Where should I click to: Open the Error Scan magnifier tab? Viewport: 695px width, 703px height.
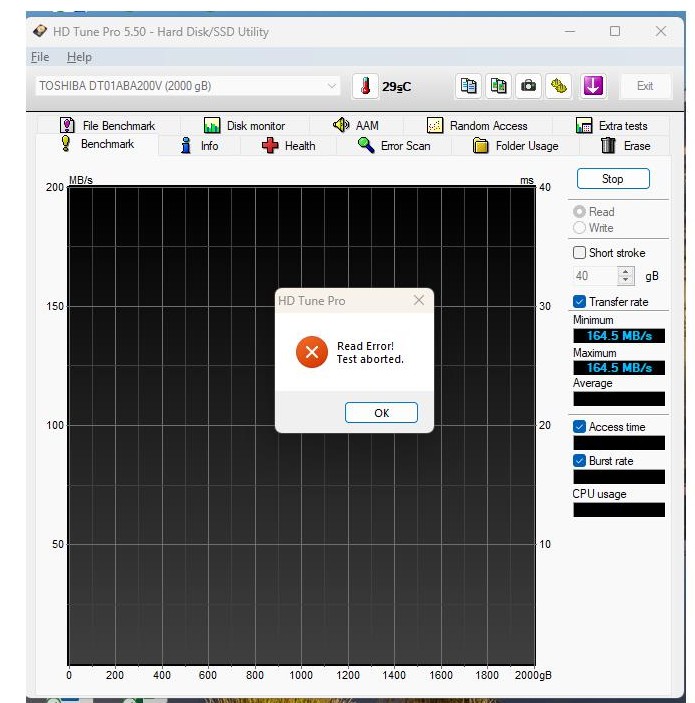pyautogui.click(x=394, y=146)
